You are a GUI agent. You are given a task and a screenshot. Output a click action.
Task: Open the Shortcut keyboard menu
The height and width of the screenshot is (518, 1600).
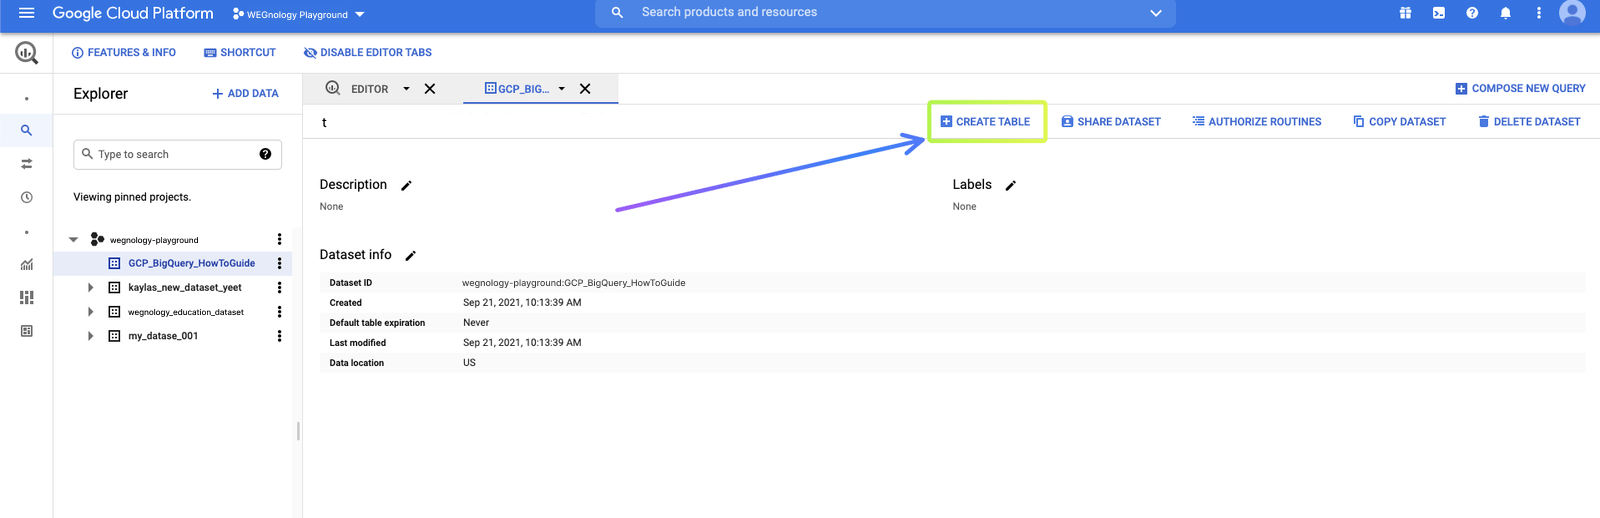click(240, 53)
